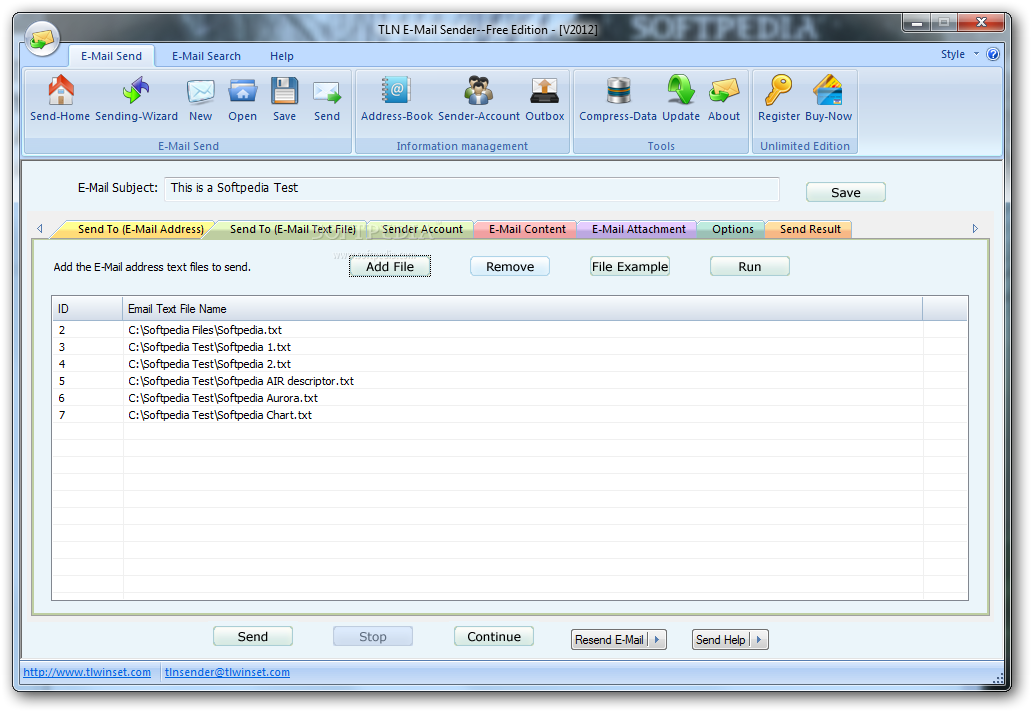Select the Send To (E-Mail Text File) tab
This screenshot has height=712, width=1032.
click(292, 229)
